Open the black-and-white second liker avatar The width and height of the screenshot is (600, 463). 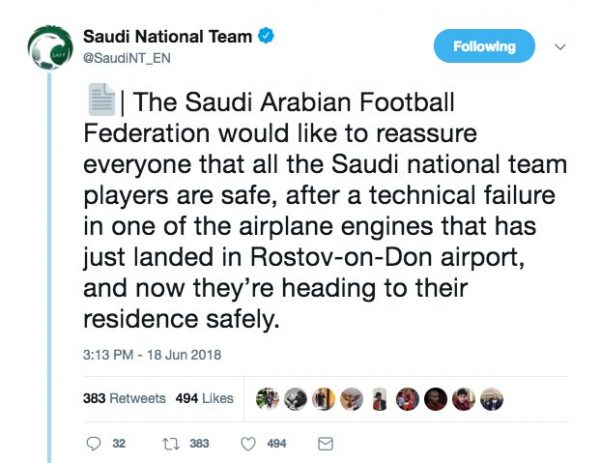click(x=294, y=398)
